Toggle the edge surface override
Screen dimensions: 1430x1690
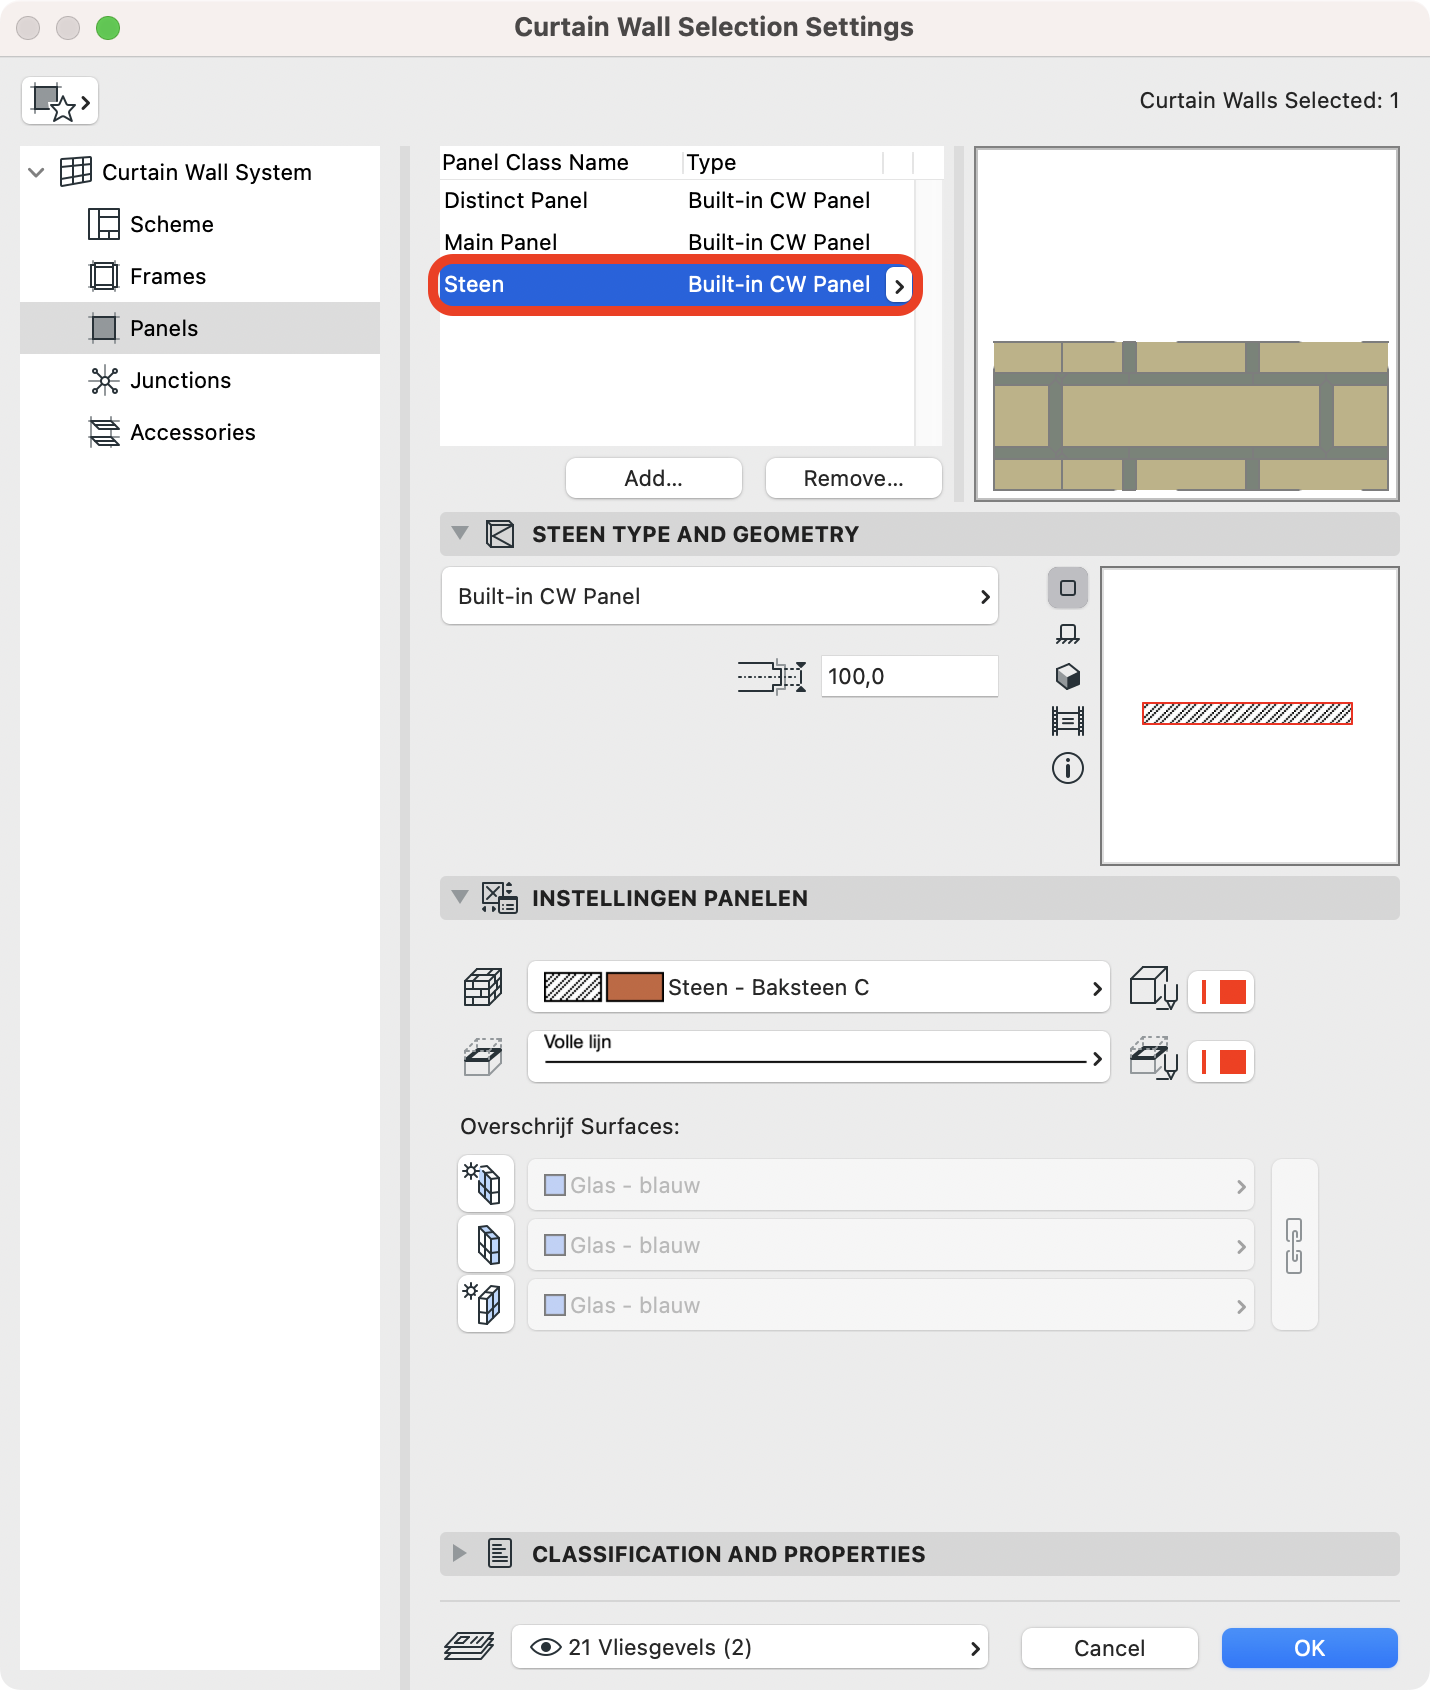pyautogui.click(x=486, y=1244)
